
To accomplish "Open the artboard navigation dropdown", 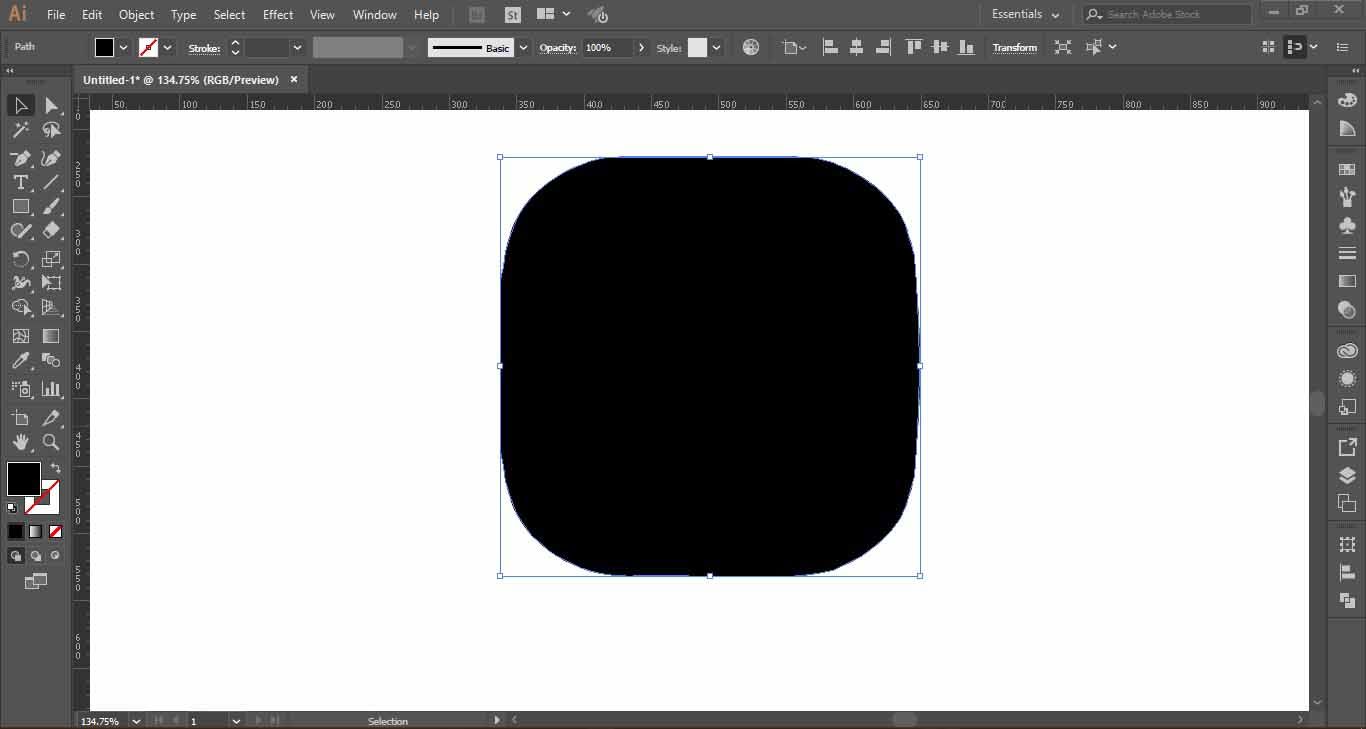I will (x=236, y=720).
